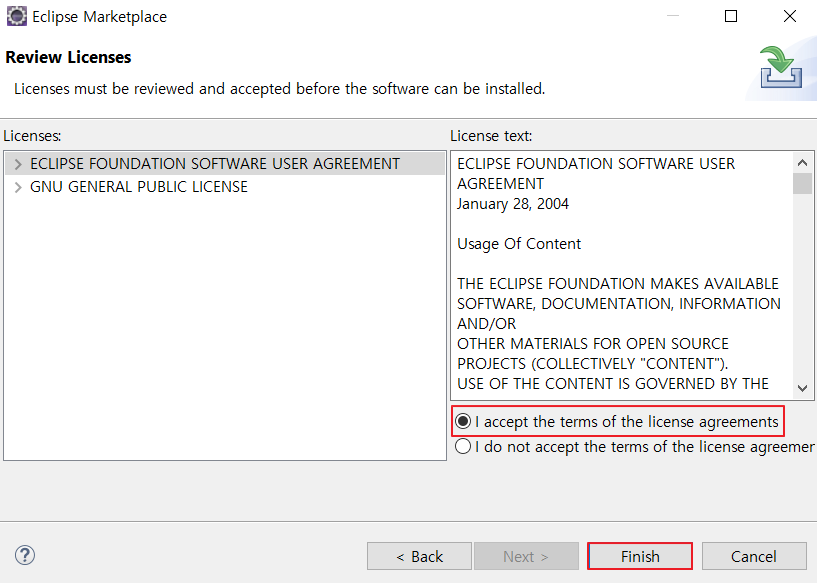
Task: Select the GNU GENERAL PUBLIC LICENSE row
Action: click(x=225, y=187)
